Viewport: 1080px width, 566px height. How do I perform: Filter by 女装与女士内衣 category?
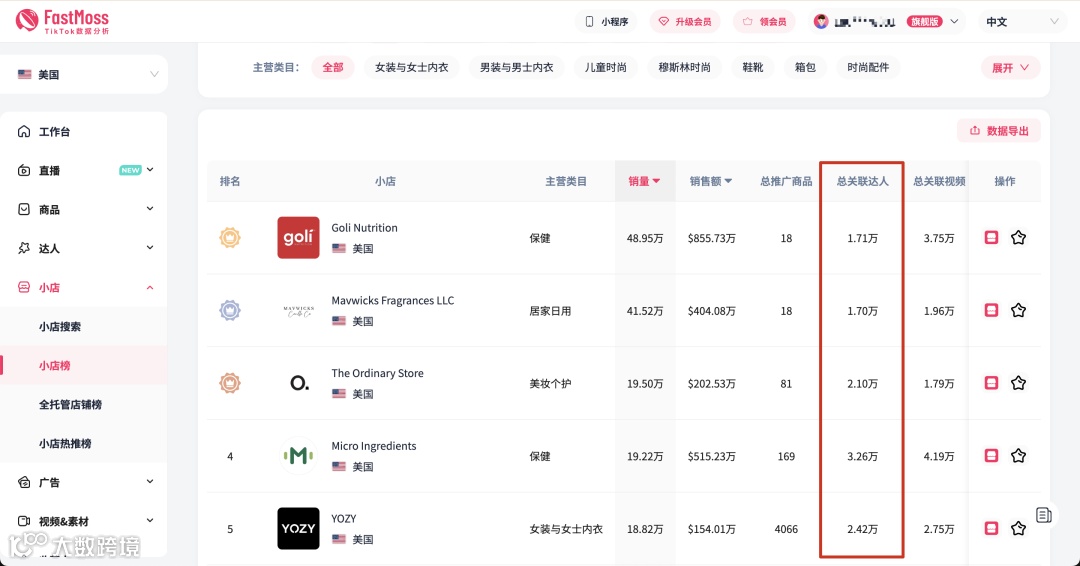(411, 67)
